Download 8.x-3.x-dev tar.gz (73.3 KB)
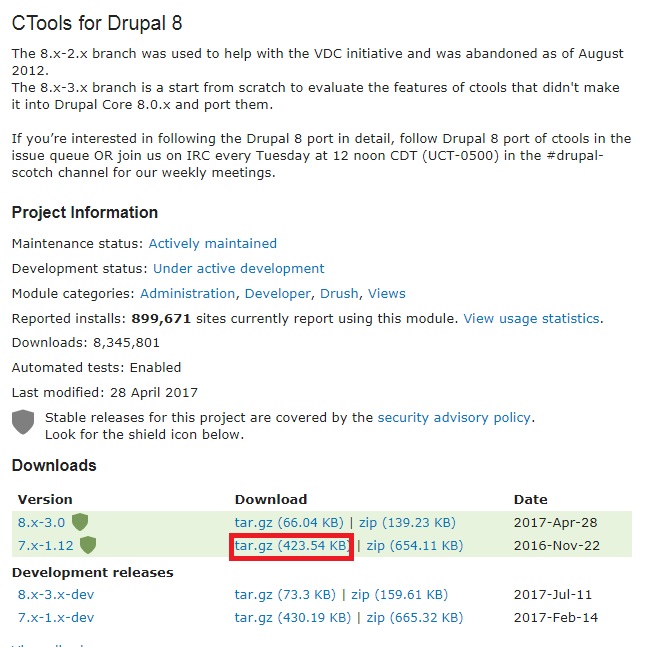Image resolution: width=651 pixels, height=647 pixels. [285, 595]
